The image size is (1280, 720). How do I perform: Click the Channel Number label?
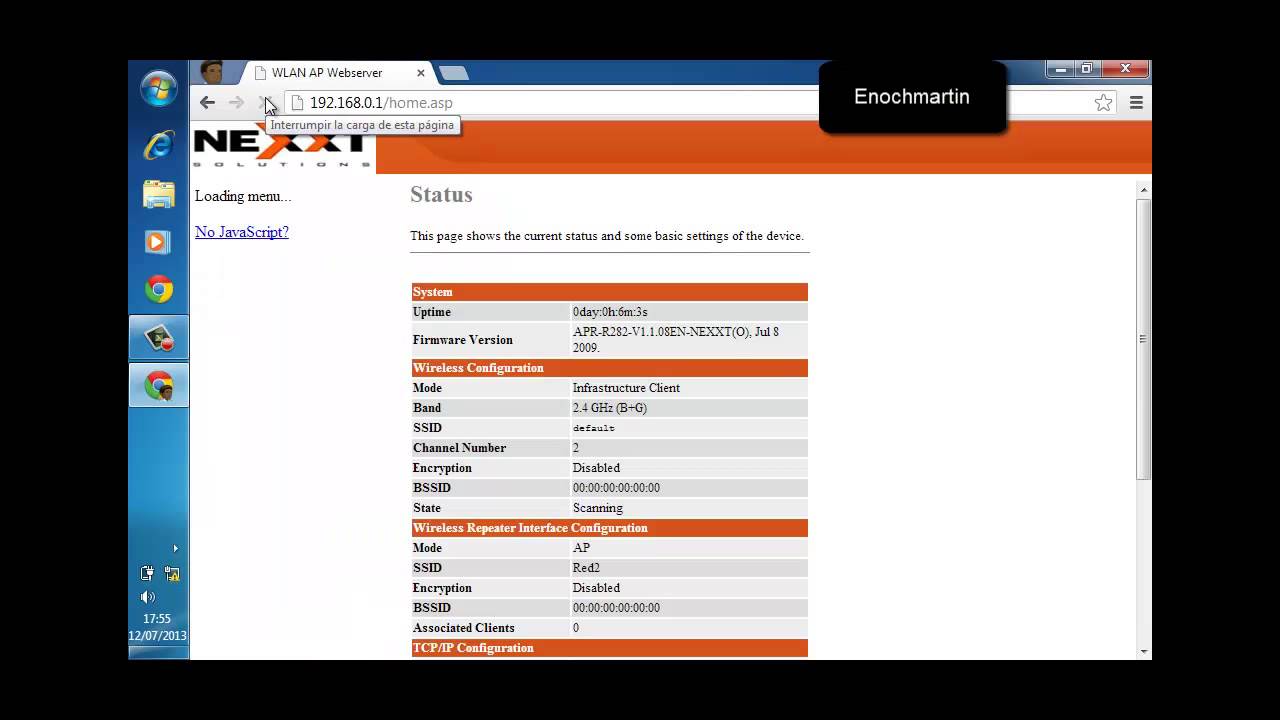click(x=460, y=448)
